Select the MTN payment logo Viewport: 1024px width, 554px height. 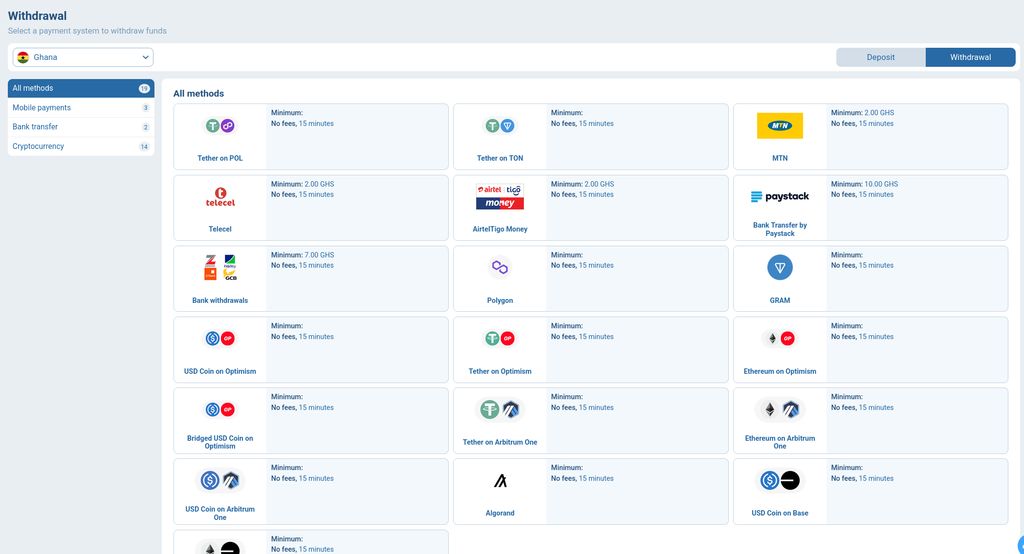(779, 125)
